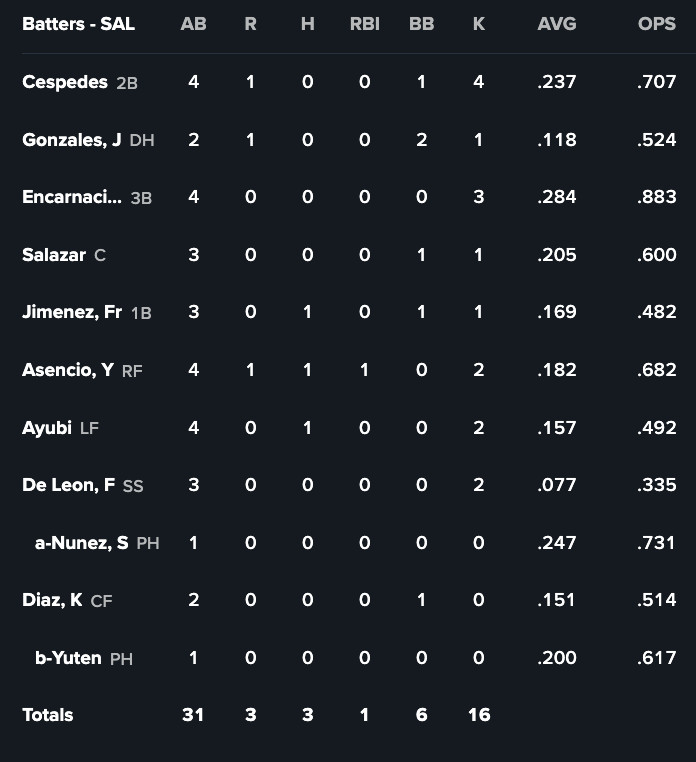The image size is (696, 762).
Task: Click the Batters - SAL header
Action: (78, 24)
